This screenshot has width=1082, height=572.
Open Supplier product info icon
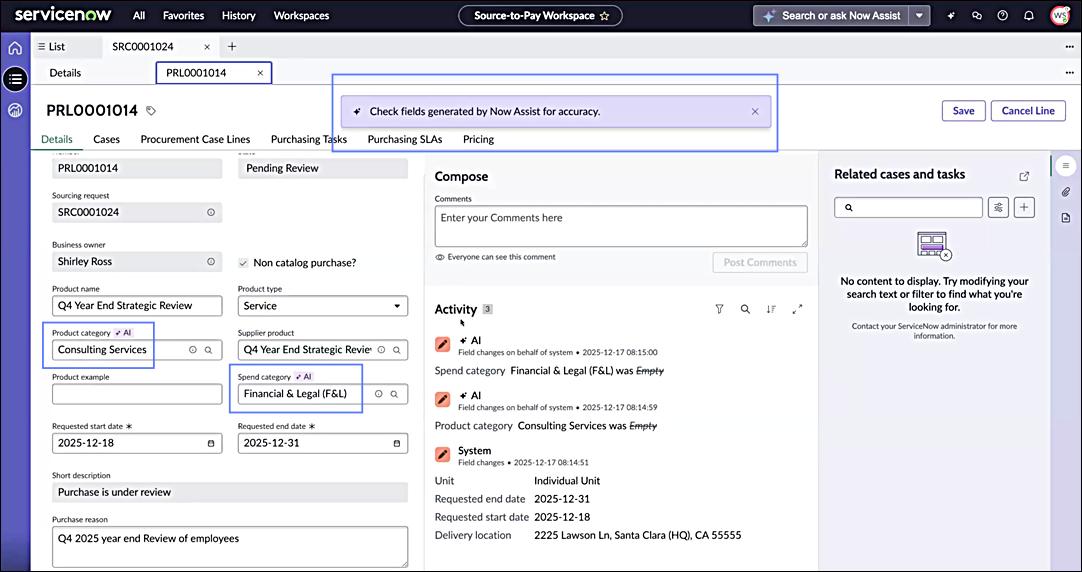(381, 350)
